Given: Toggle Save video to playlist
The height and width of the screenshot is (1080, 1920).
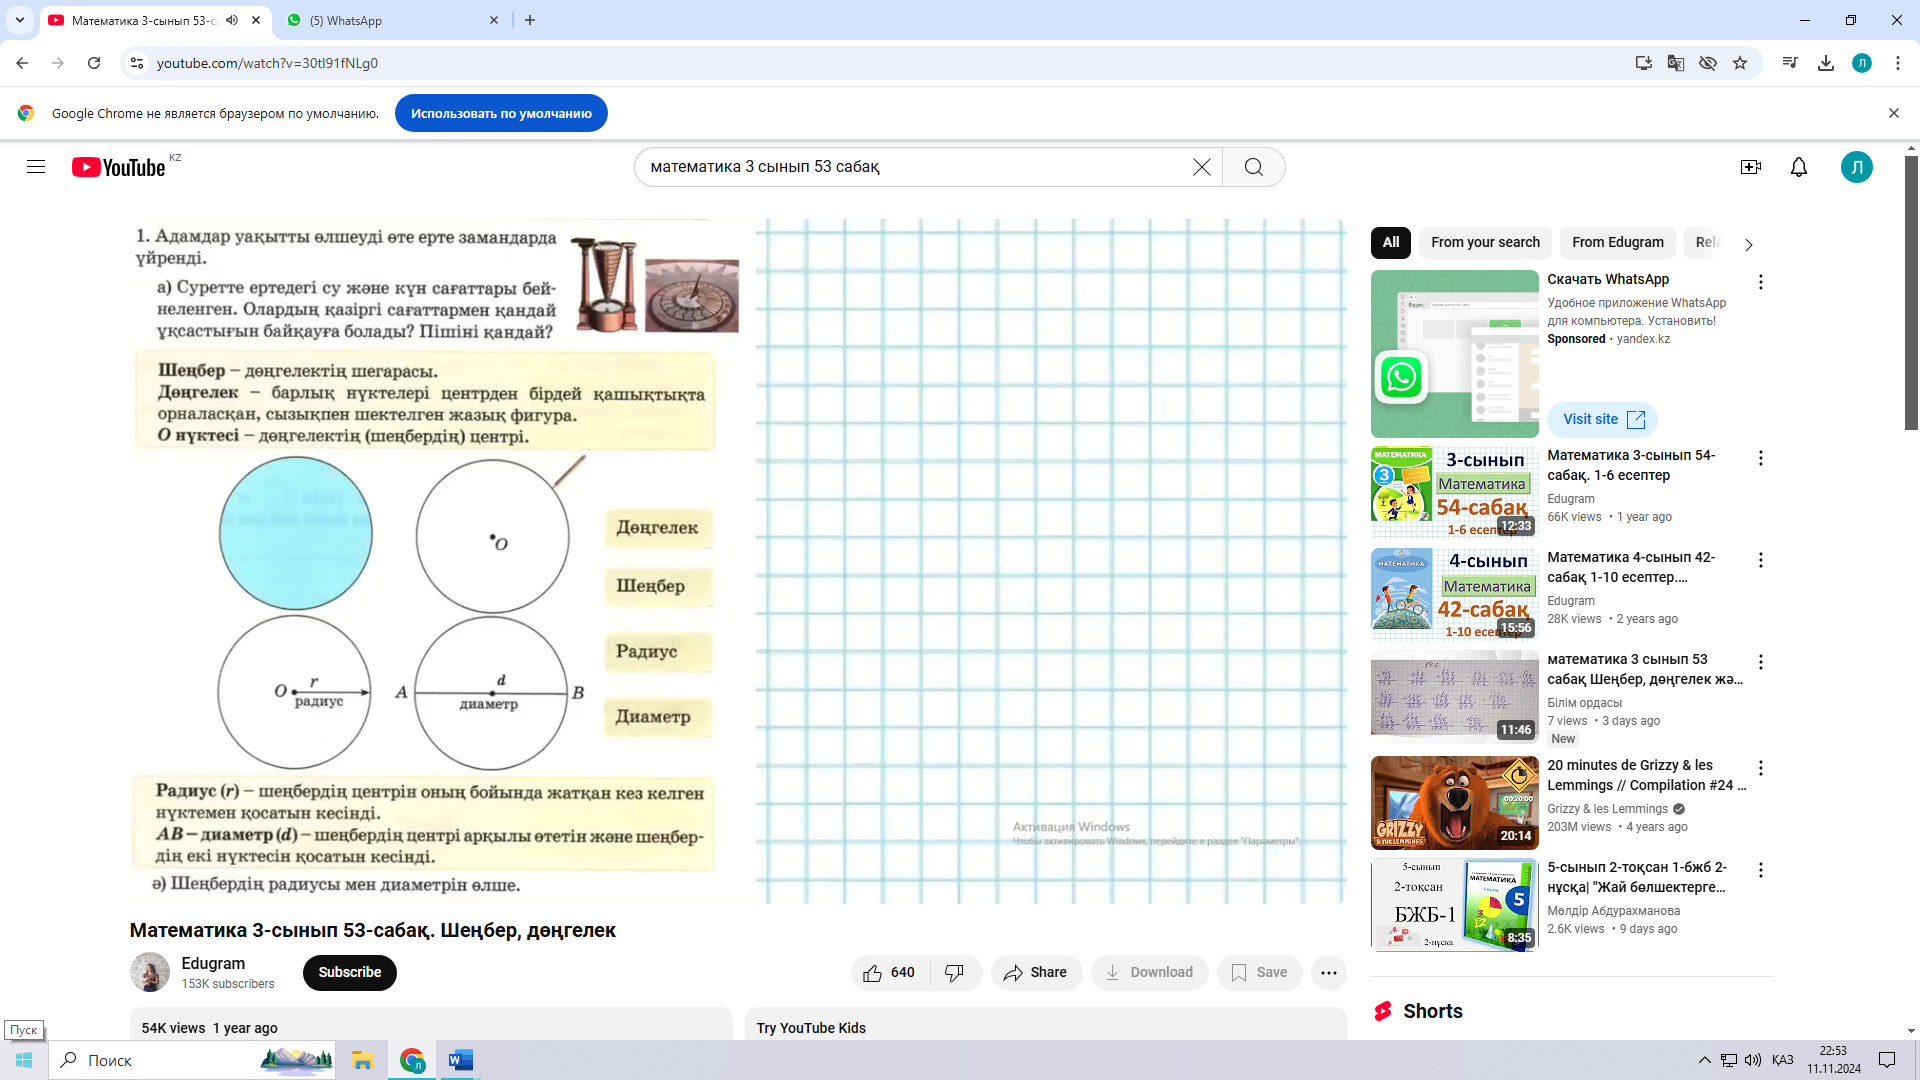Looking at the screenshot, I should 1259,973.
